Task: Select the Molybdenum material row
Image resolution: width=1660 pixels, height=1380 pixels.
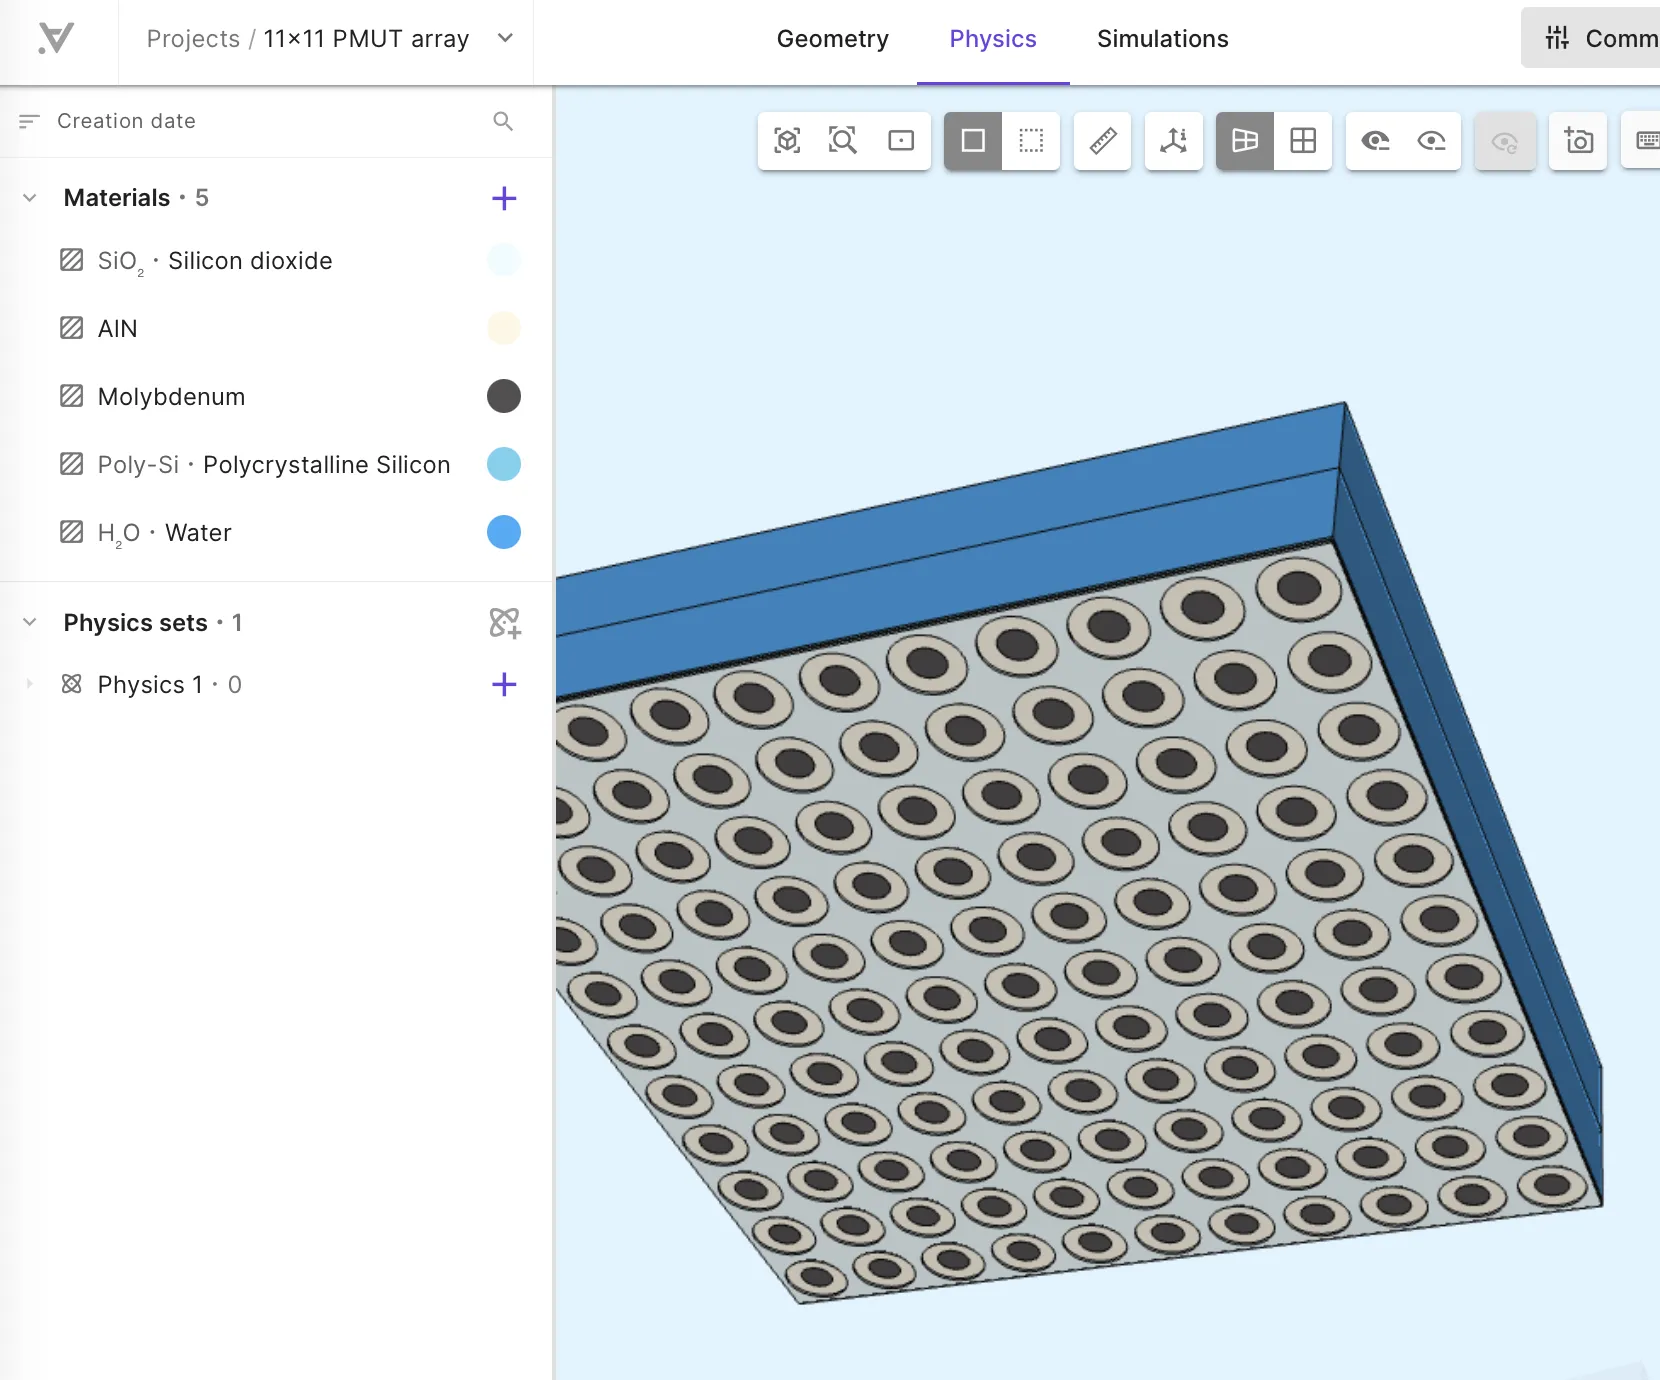Action: point(276,397)
